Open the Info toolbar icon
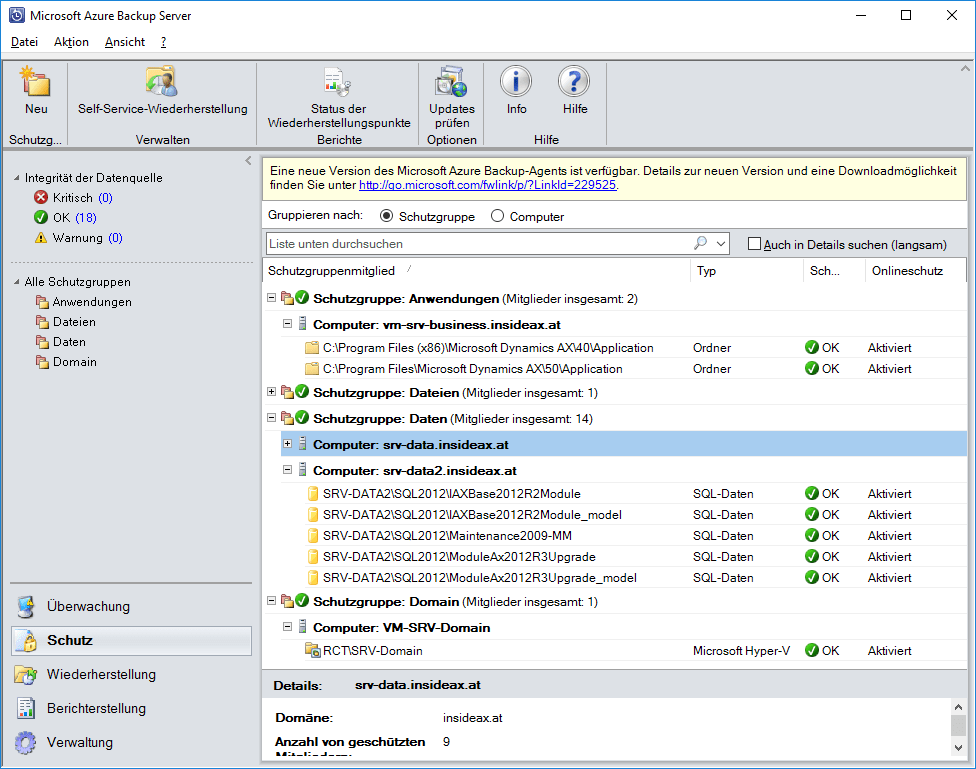The width and height of the screenshot is (976, 769). (x=516, y=83)
